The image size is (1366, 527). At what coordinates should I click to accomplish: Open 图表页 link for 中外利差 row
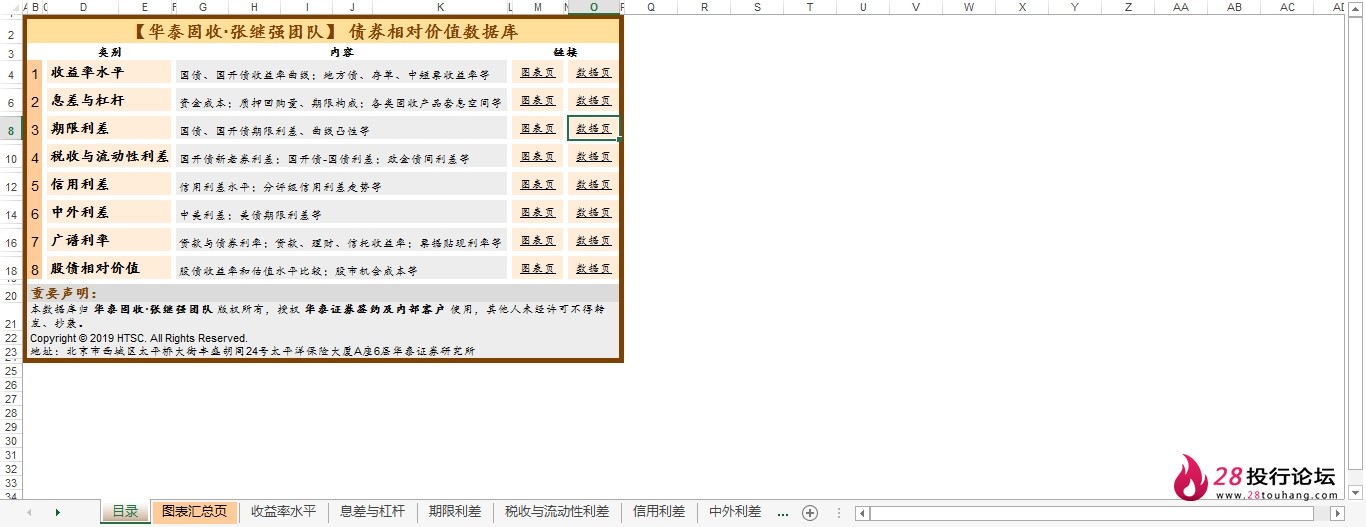click(538, 213)
